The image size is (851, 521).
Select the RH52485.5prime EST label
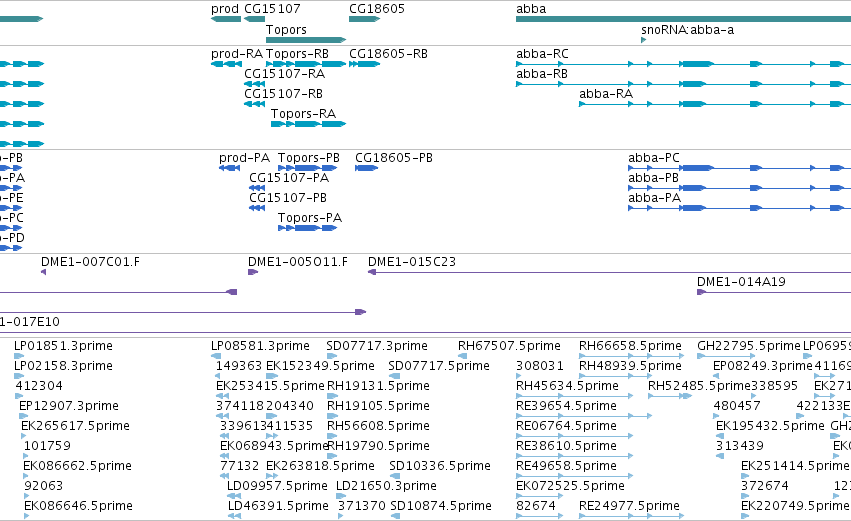pyautogui.click(x=699, y=386)
